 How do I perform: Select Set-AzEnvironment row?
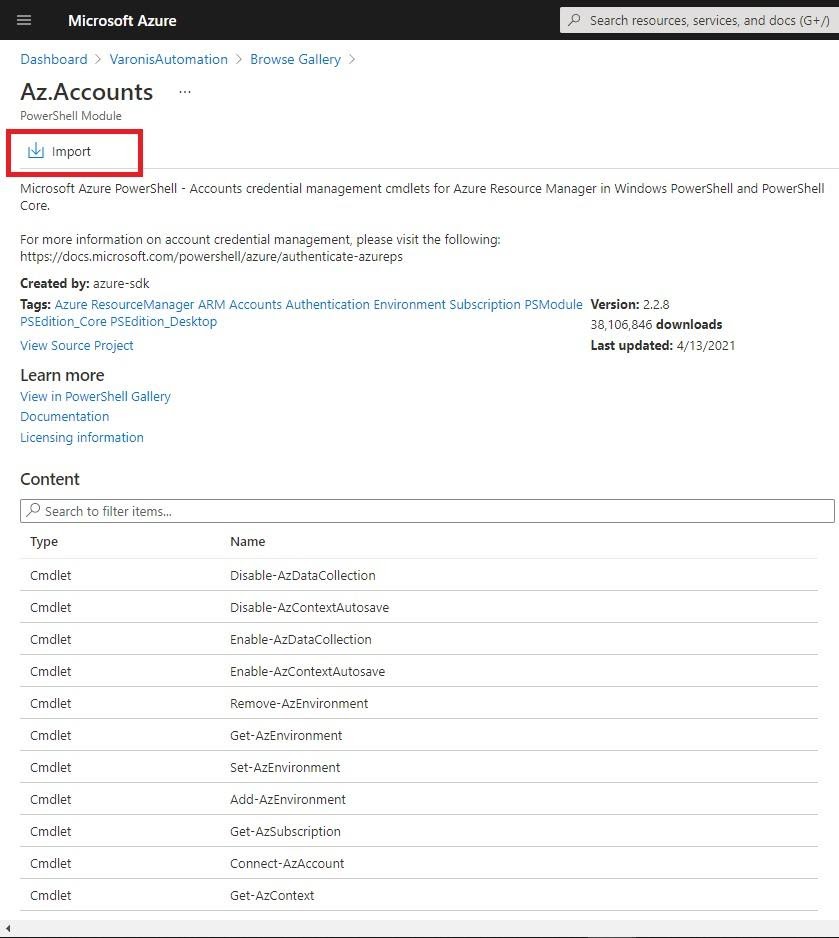coord(419,767)
